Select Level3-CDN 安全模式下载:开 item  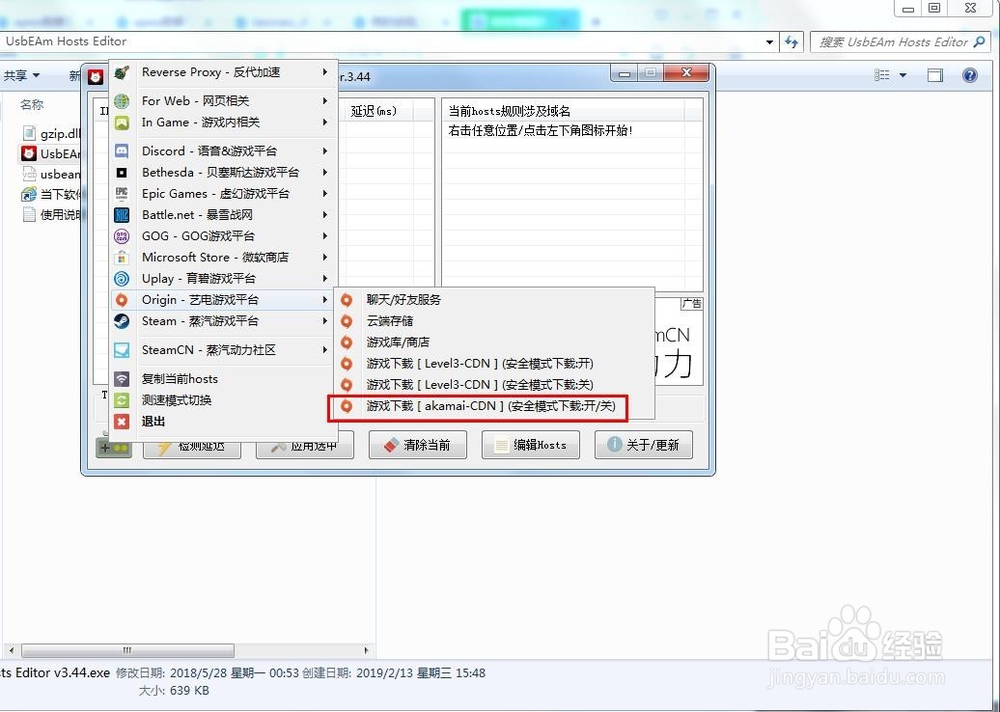click(494, 363)
